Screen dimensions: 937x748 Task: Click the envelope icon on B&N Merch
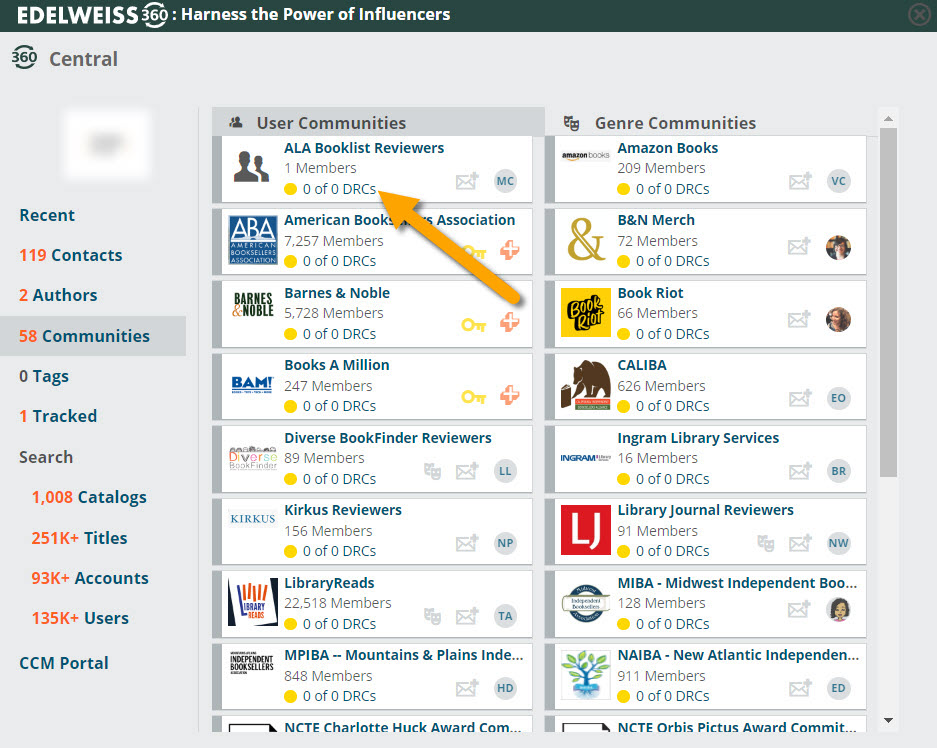[x=799, y=246]
